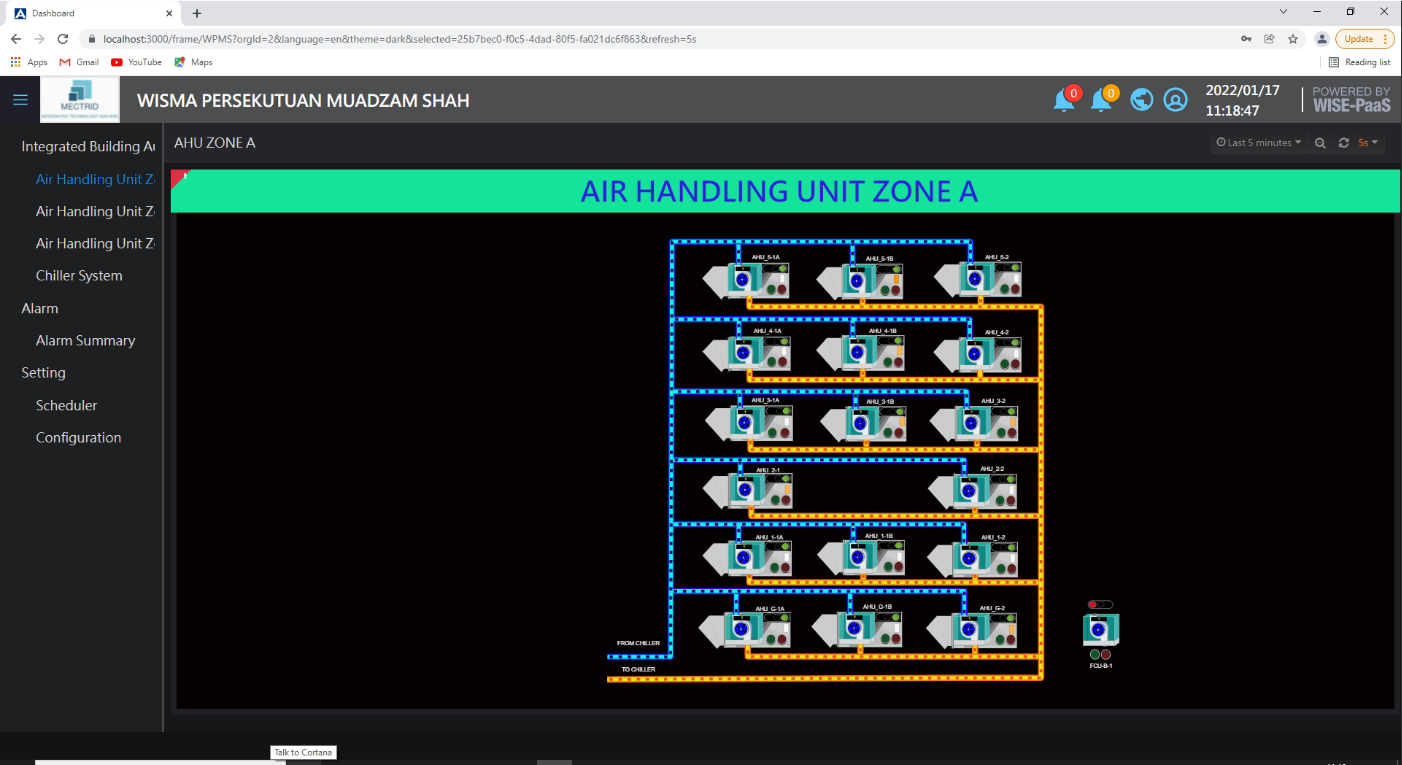Viewport: 1402px width, 765px height.
Task: Refresh the dashboard with the refresh icon
Action: pyautogui.click(x=1344, y=143)
